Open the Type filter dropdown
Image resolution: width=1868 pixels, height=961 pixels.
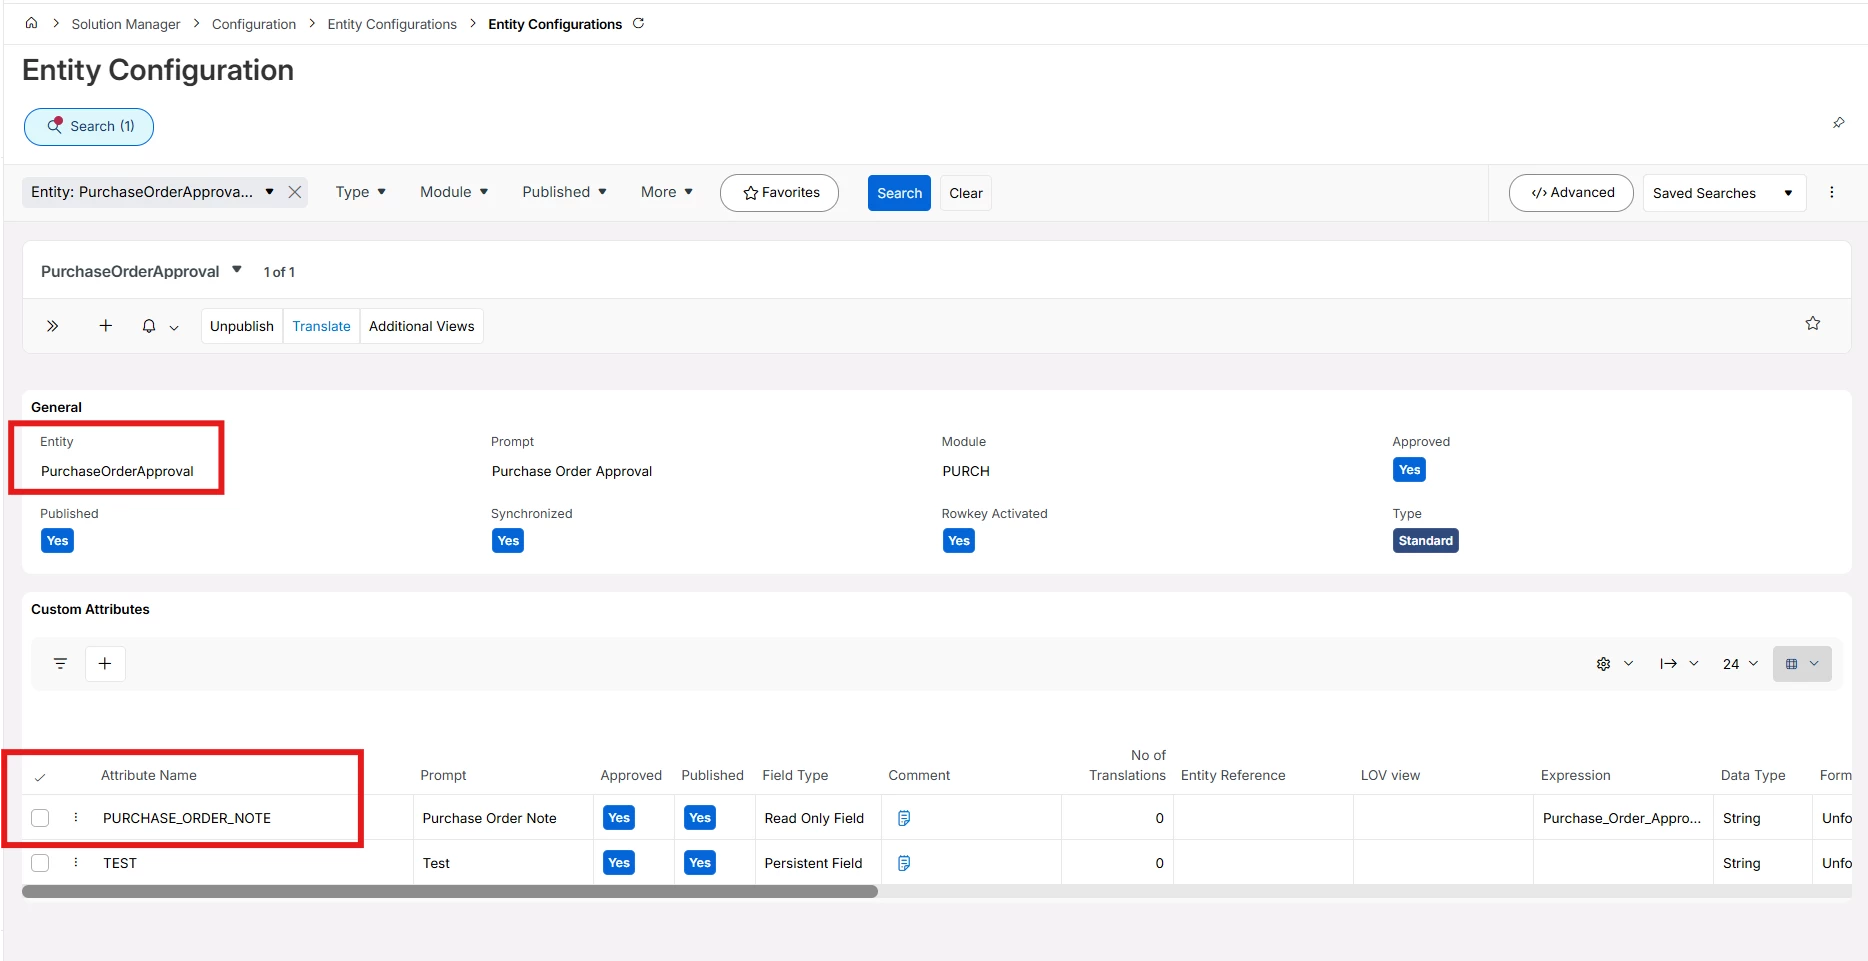pyautogui.click(x=360, y=192)
